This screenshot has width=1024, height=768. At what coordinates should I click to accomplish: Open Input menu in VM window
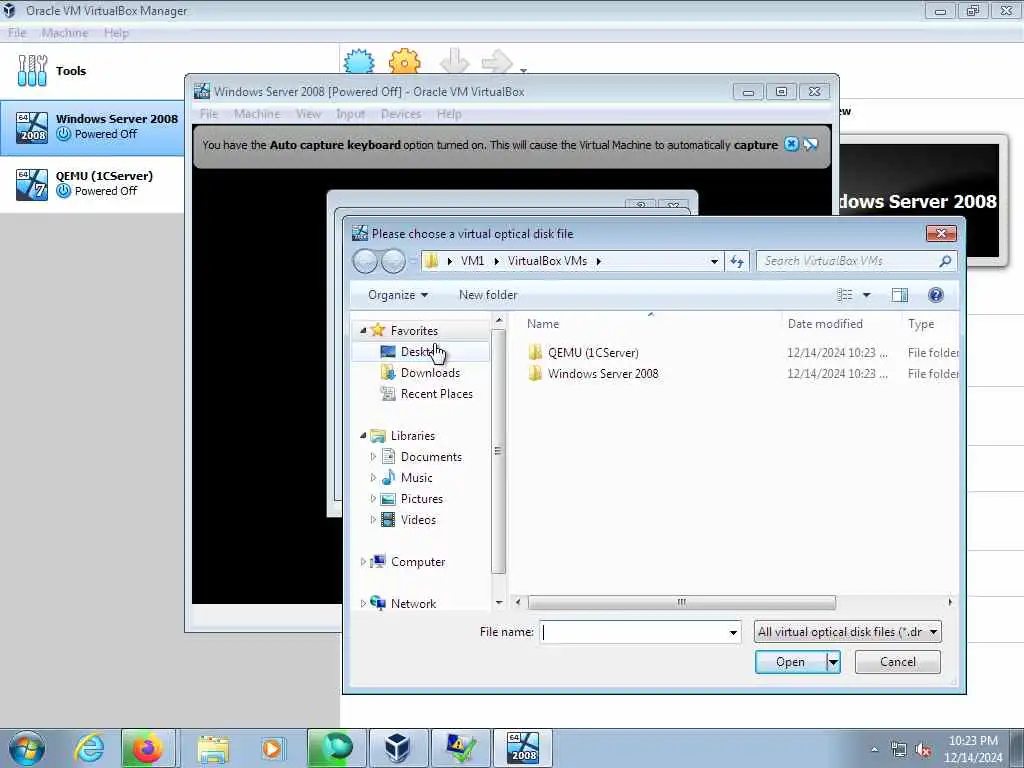[351, 114]
